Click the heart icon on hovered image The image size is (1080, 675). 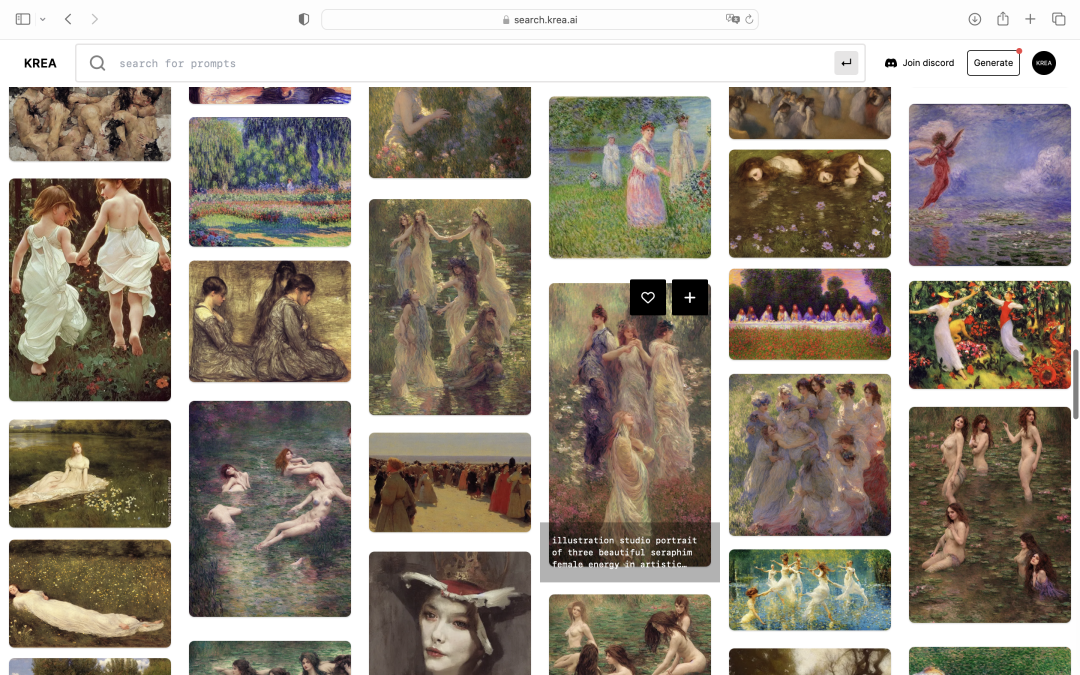point(648,297)
